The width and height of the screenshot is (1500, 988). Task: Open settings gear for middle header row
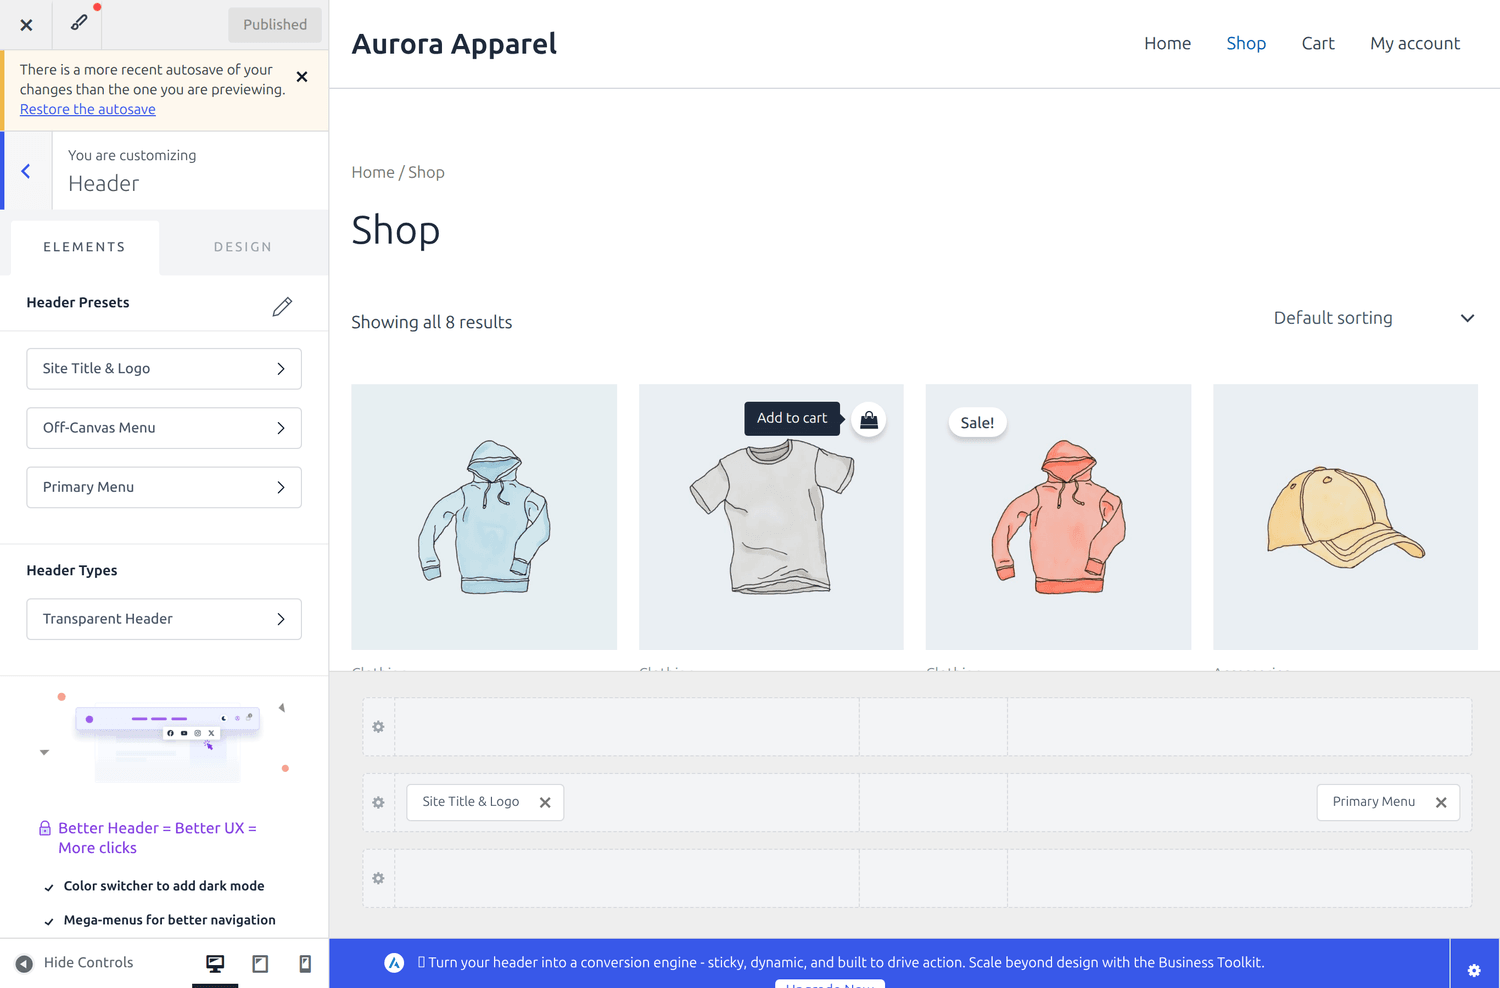(378, 802)
